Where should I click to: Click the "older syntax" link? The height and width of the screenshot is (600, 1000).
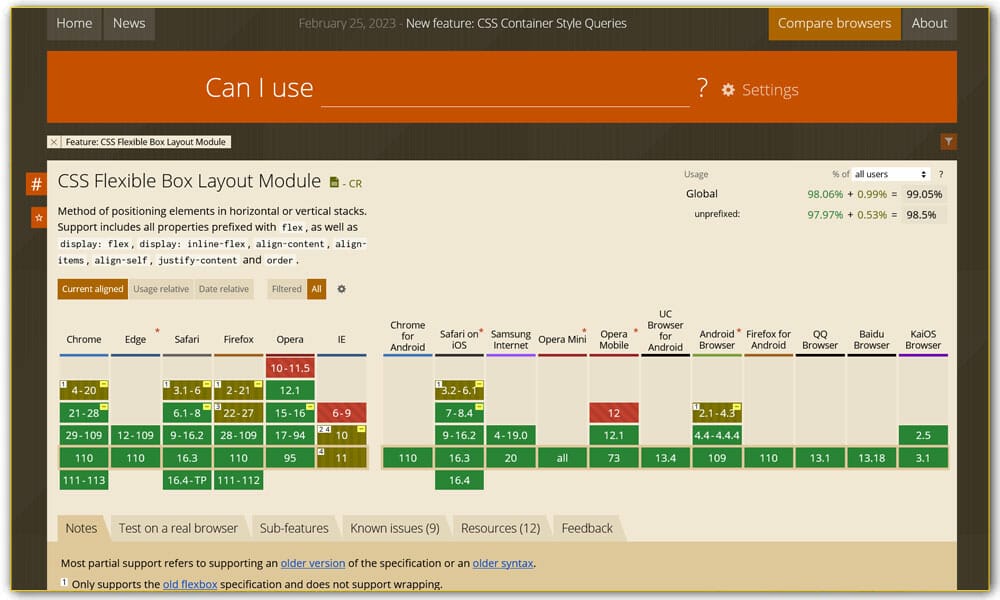coord(503,563)
